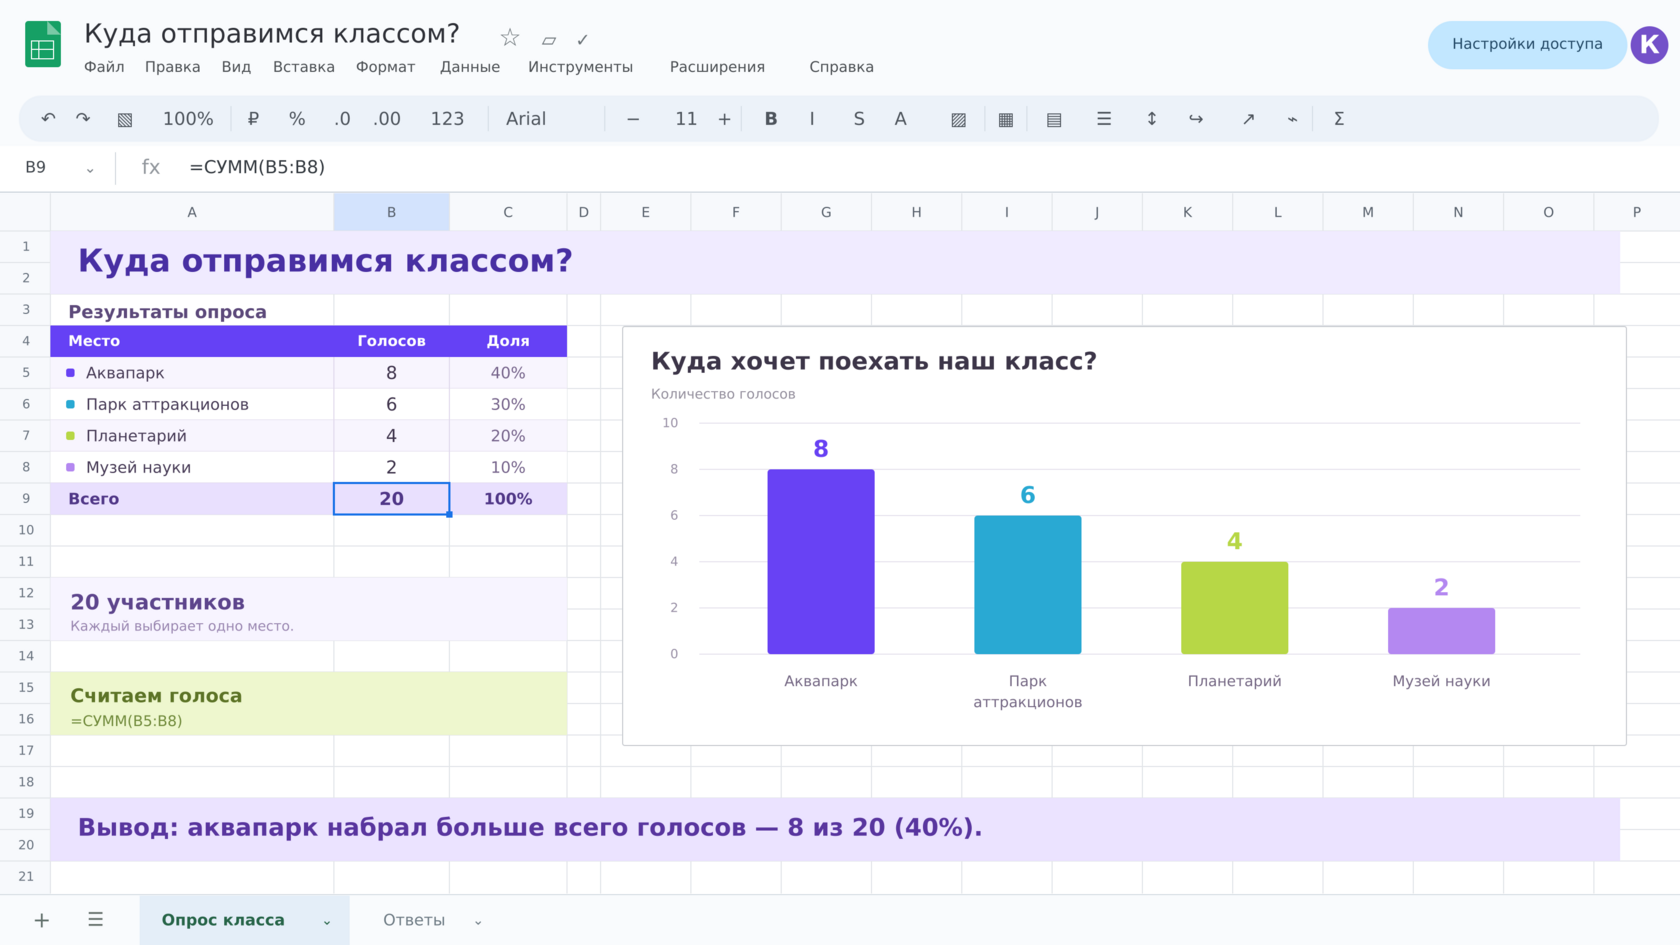The width and height of the screenshot is (1680, 945).
Task: Open the fill color bucket icon
Action: coord(958,119)
